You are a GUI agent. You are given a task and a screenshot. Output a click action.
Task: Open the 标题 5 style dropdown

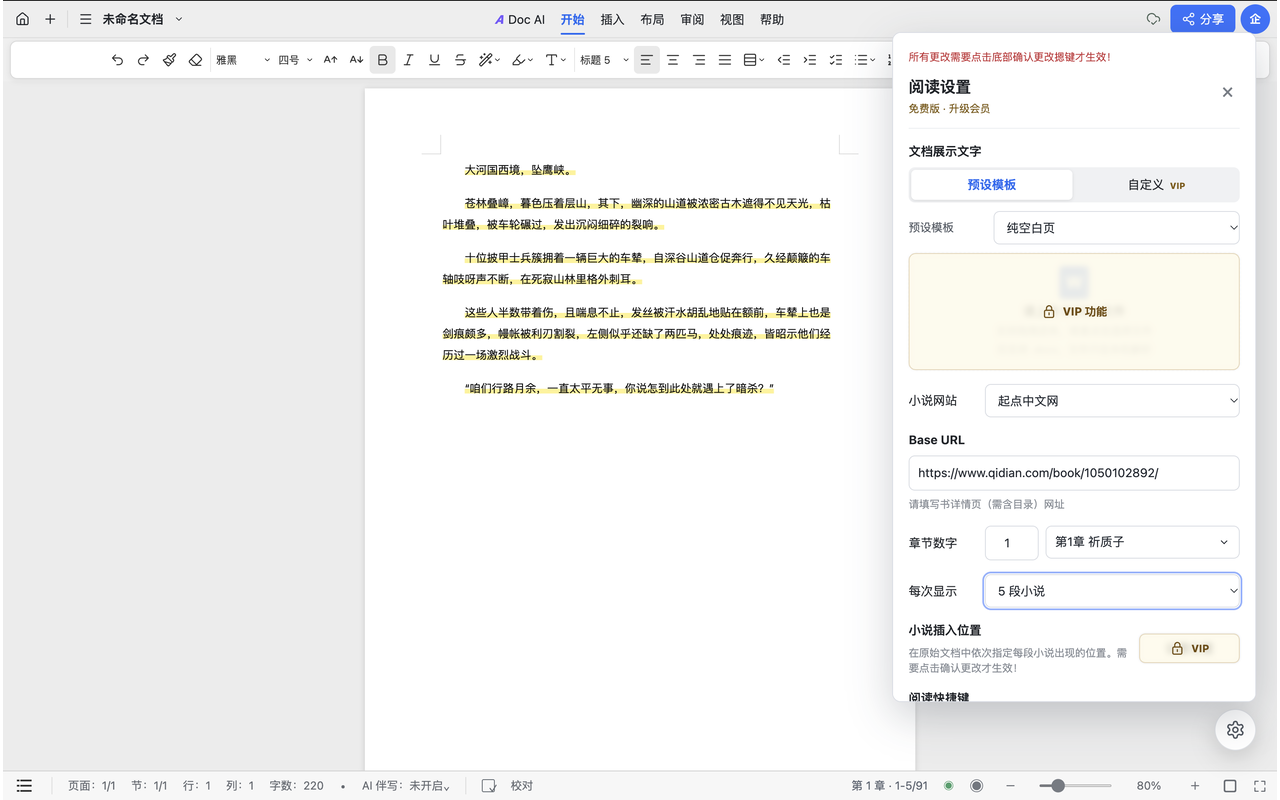pos(604,60)
